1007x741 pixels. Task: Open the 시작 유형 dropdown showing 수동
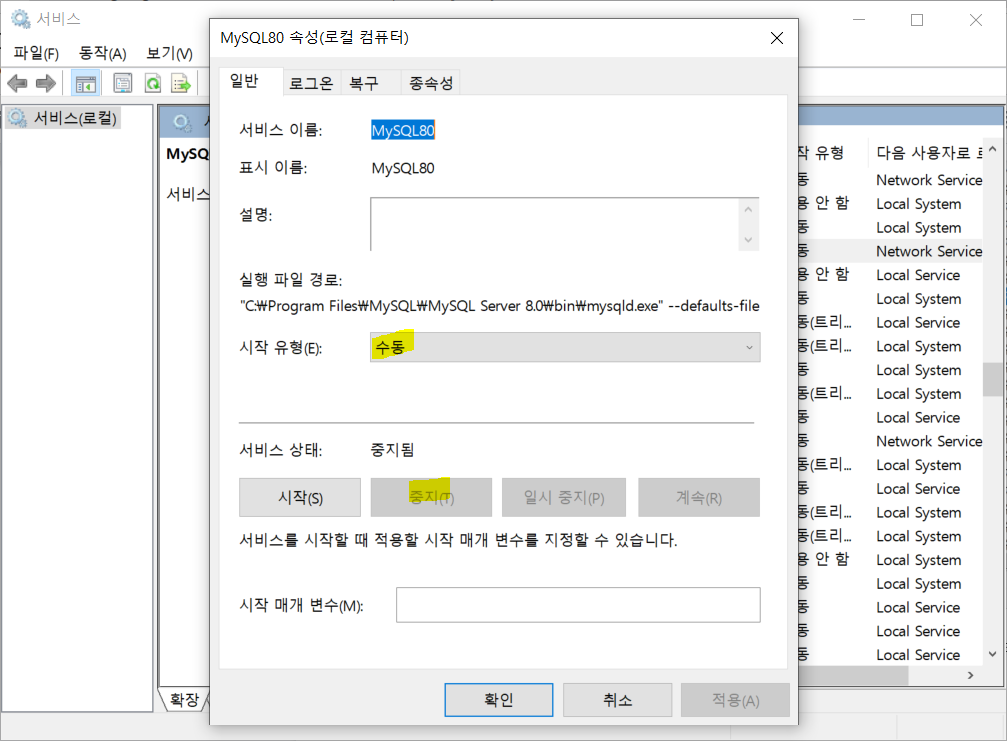pyautogui.click(x=565, y=347)
